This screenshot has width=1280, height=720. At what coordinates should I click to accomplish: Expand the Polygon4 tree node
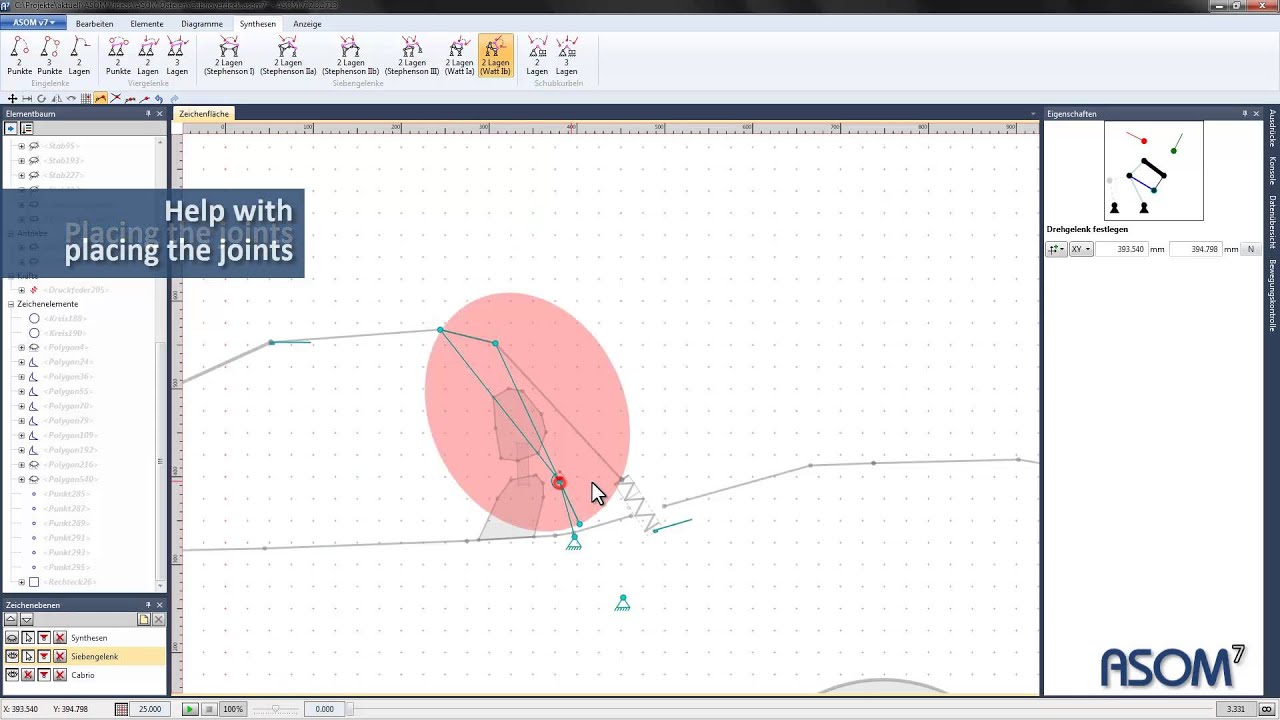(x=21, y=348)
